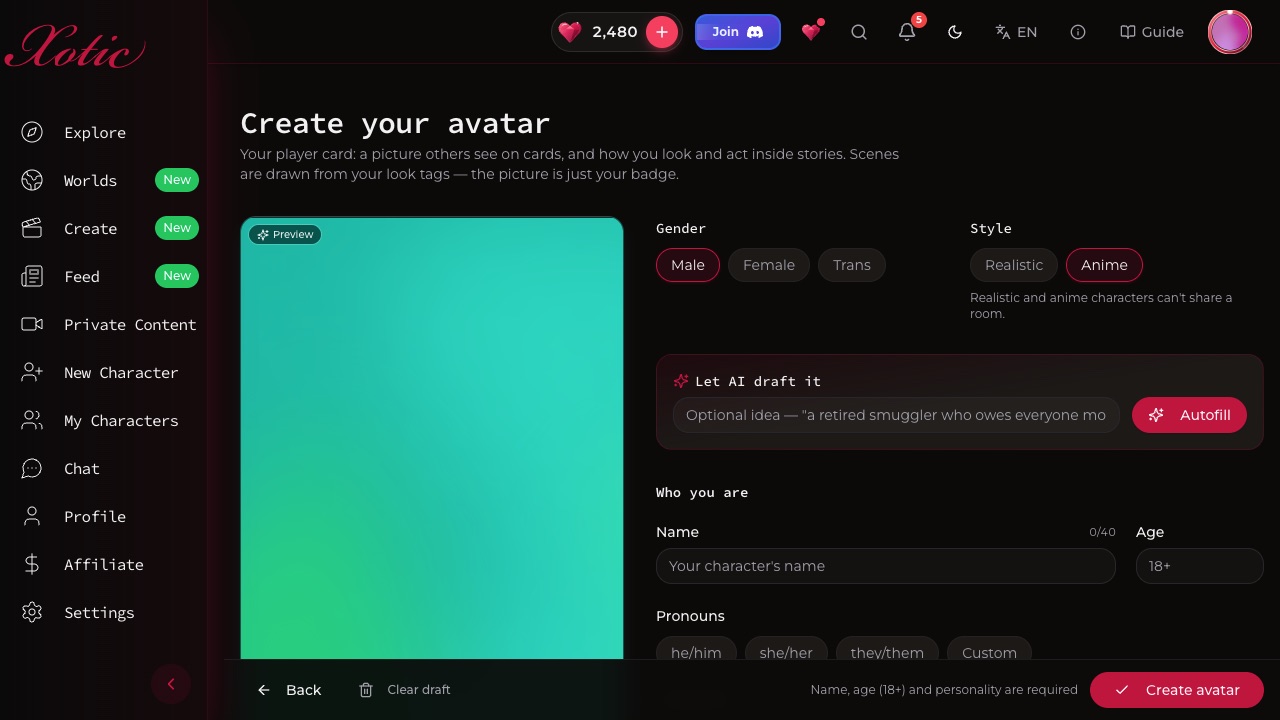Click the My Characters people icon

tap(32, 420)
